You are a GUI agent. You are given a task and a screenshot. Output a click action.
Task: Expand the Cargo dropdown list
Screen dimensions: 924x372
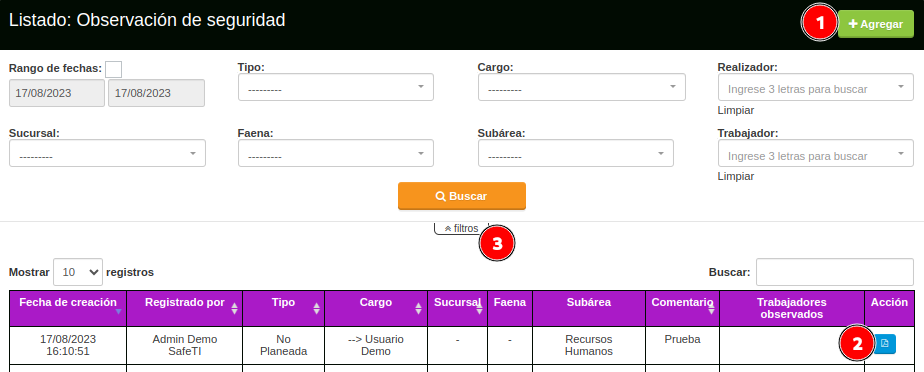point(582,87)
